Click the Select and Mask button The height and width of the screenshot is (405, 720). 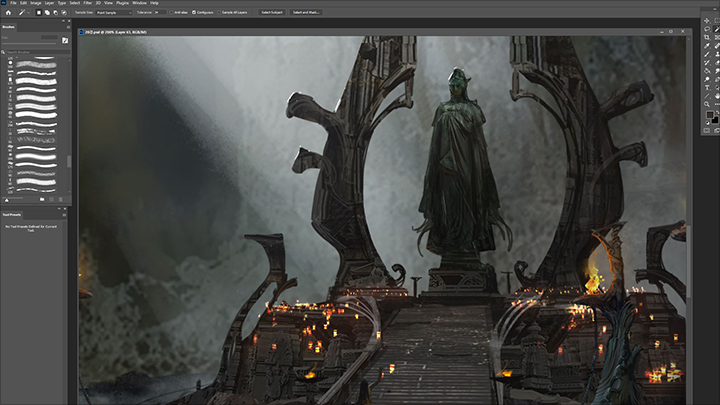tap(306, 12)
